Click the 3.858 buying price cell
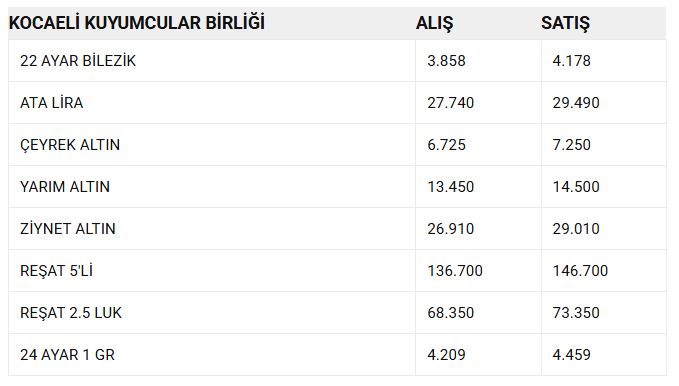Viewport: 679px width, 386px height. tap(446, 61)
